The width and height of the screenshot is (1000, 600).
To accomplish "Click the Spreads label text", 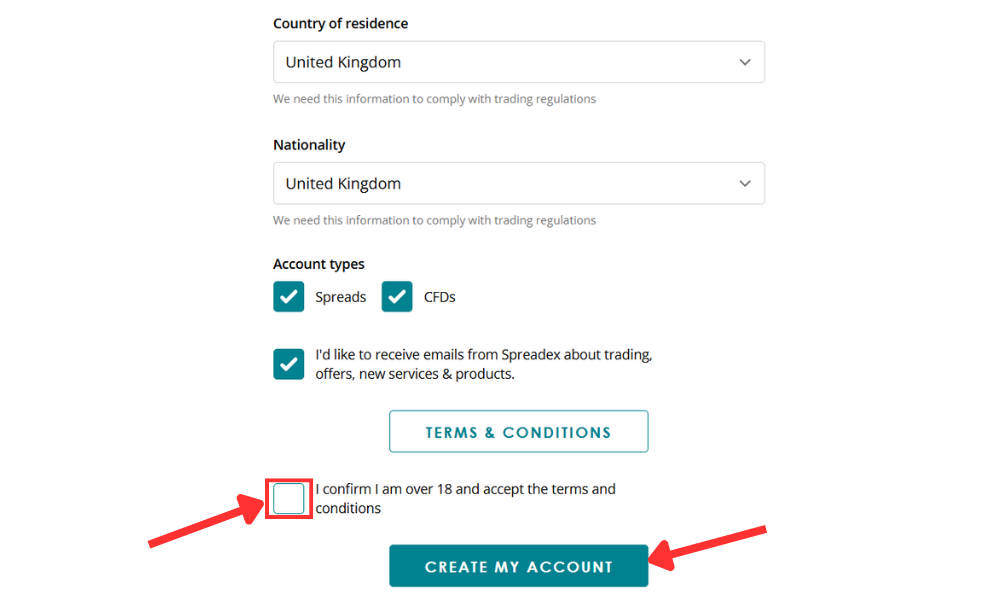I will 341,297.
